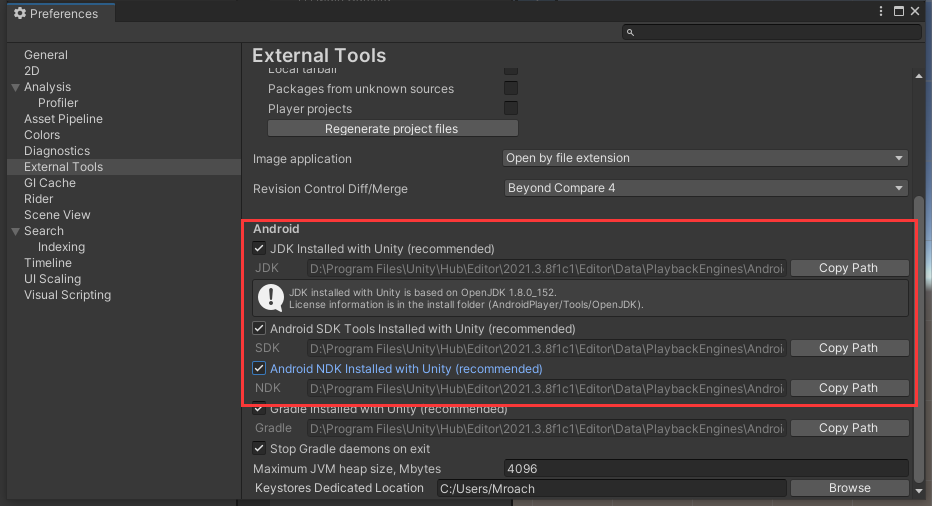Click the search magnifier icon
Viewport: 932px width, 506px height.
coord(630,33)
